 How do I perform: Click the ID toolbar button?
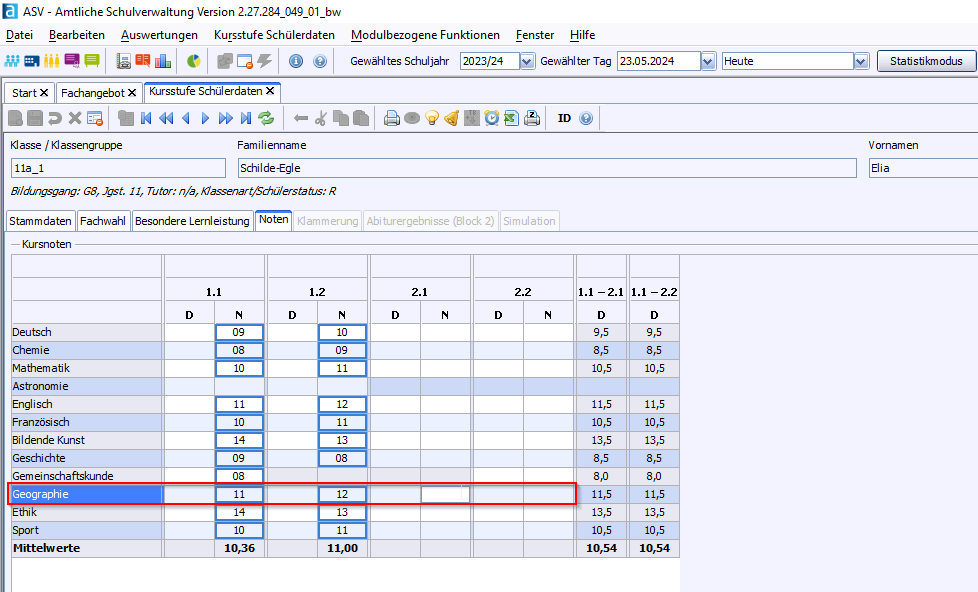click(564, 118)
